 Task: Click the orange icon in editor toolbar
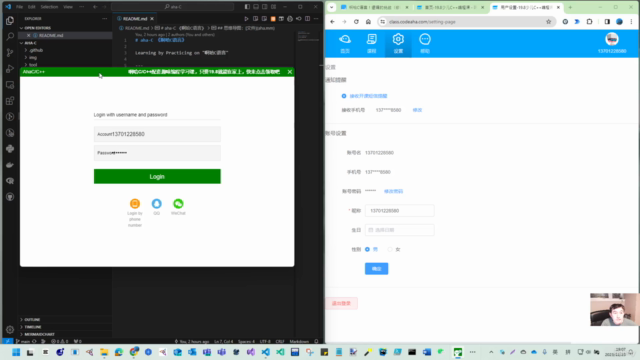click(x=273, y=19)
